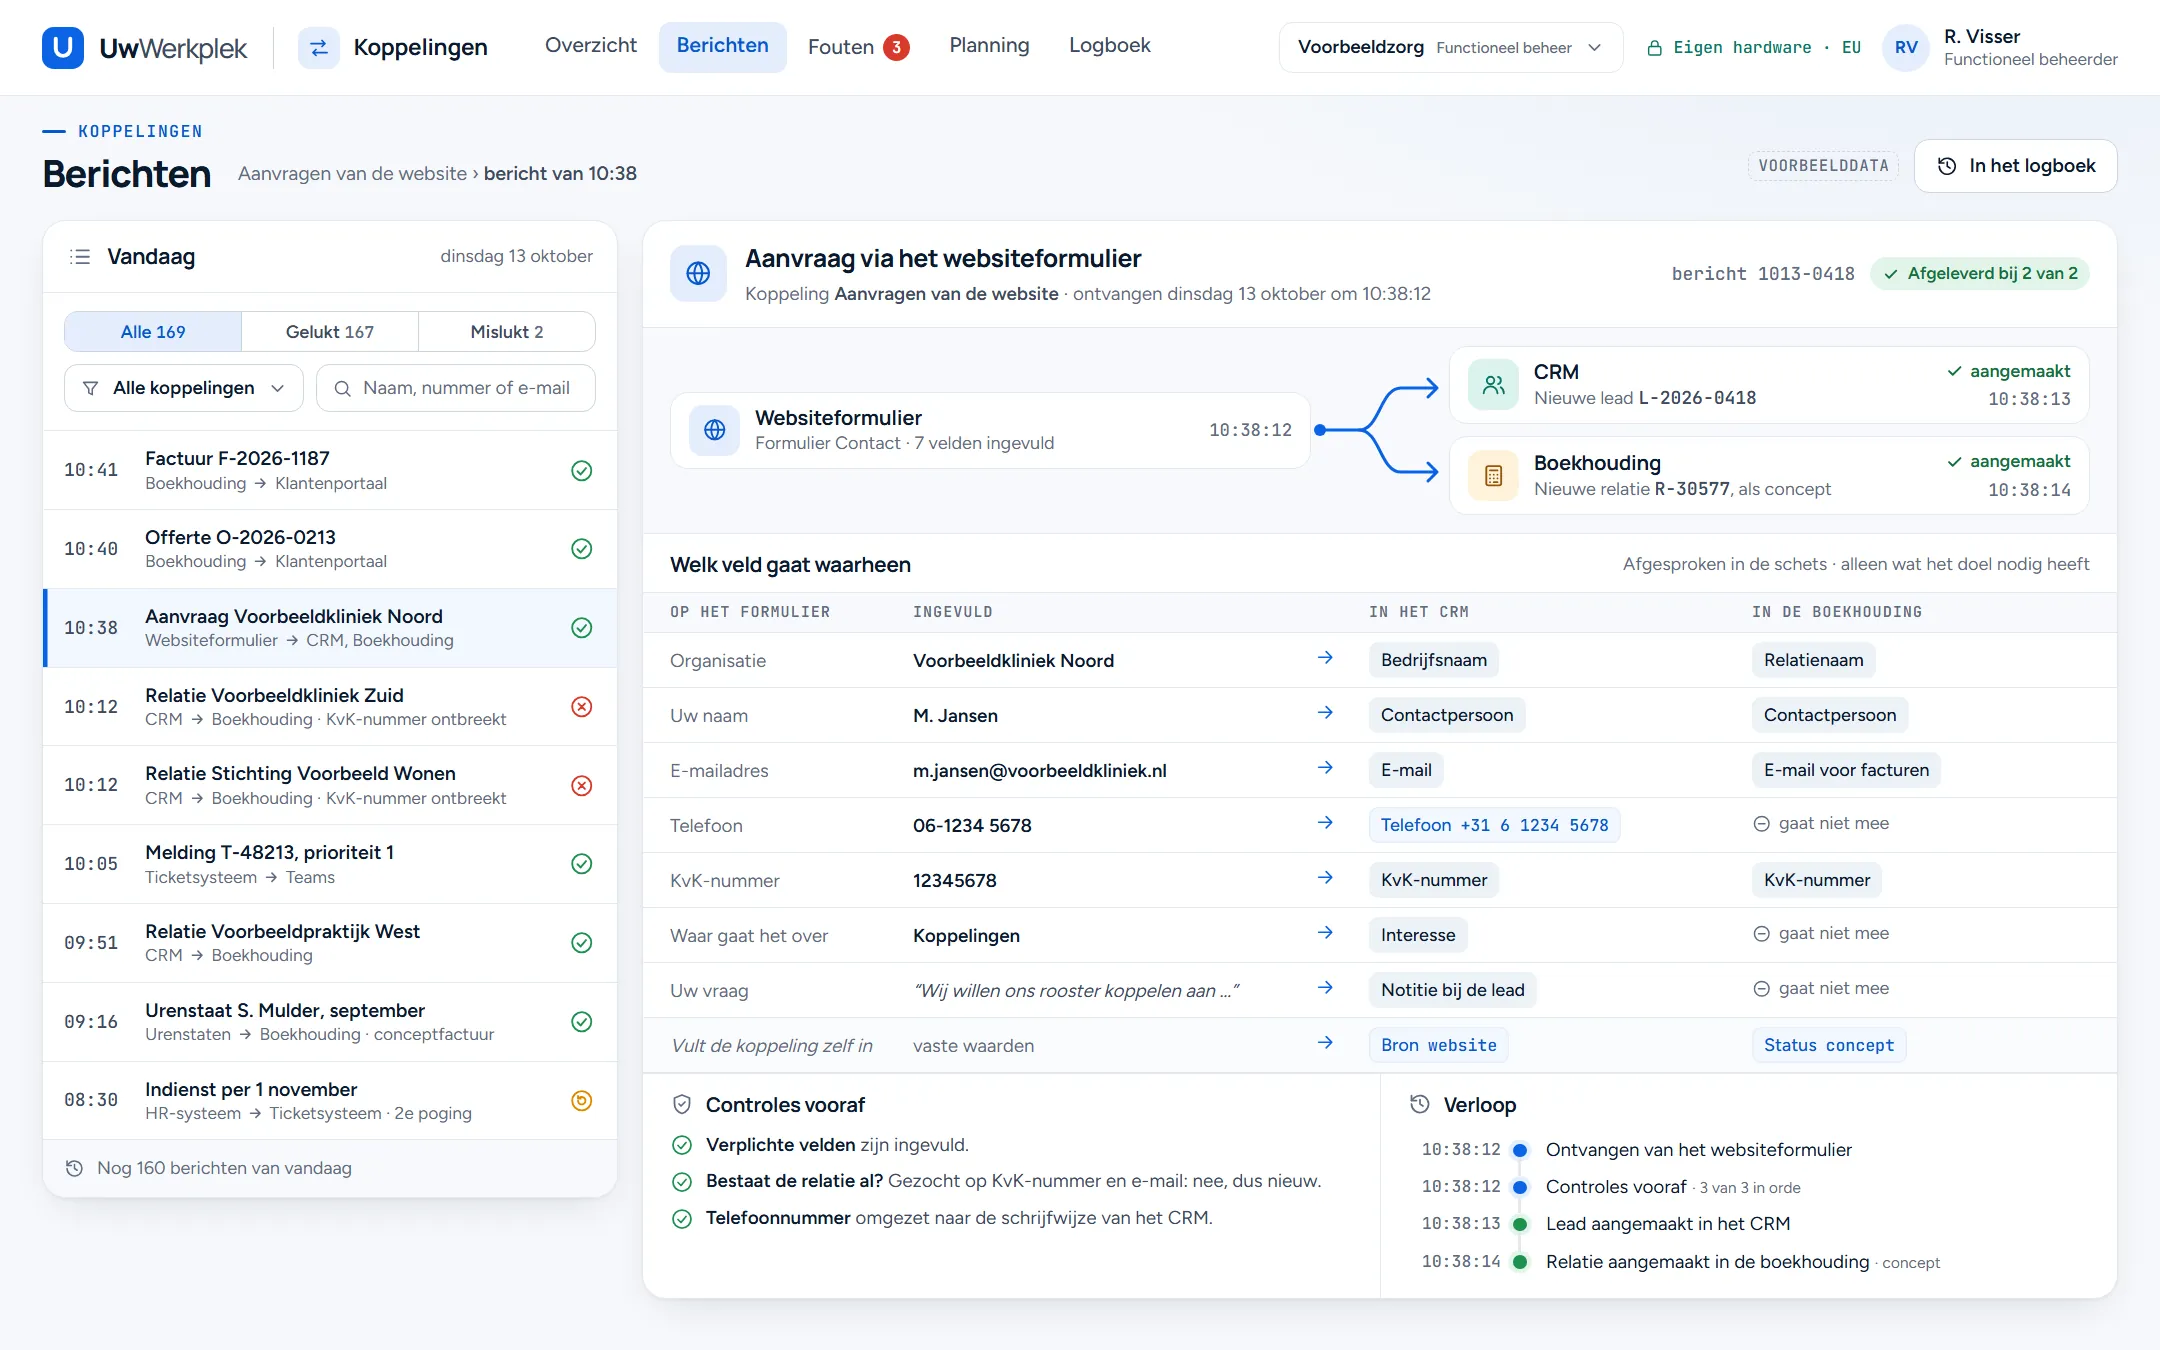Select the Alle 169 filter
The width and height of the screenshot is (2160, 1350).
(153, 332)
